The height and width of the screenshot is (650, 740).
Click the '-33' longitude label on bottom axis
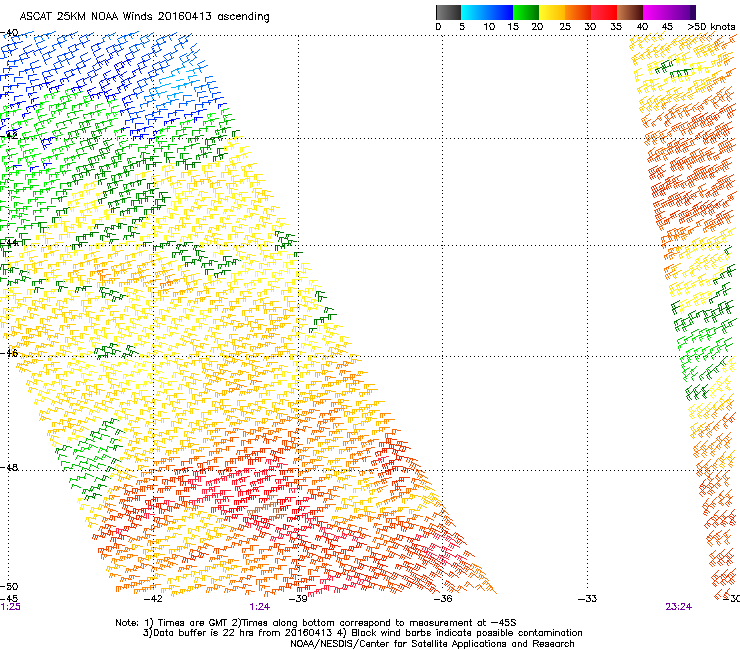pos(587,599)
